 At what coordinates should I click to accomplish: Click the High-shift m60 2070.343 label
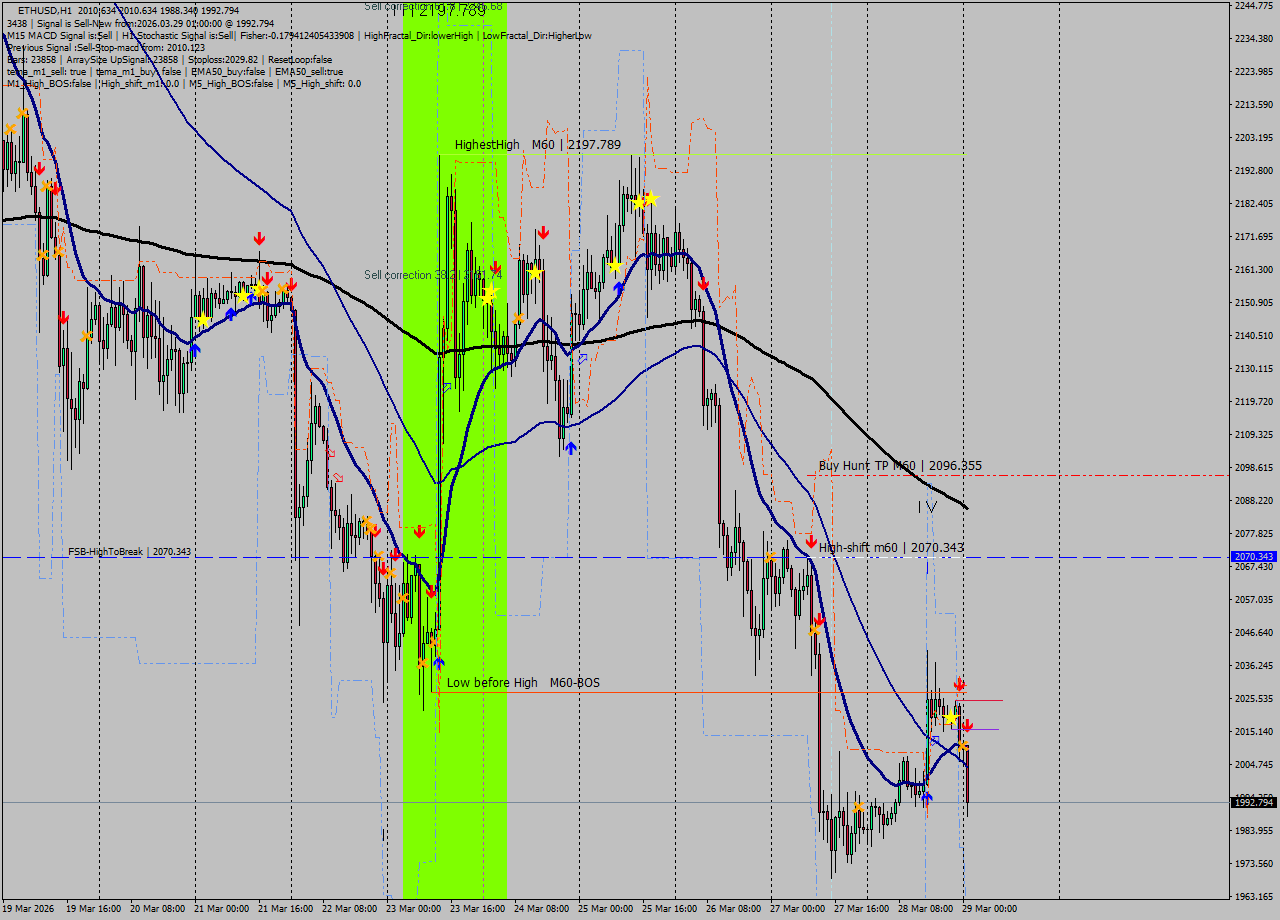pos(891,548)
